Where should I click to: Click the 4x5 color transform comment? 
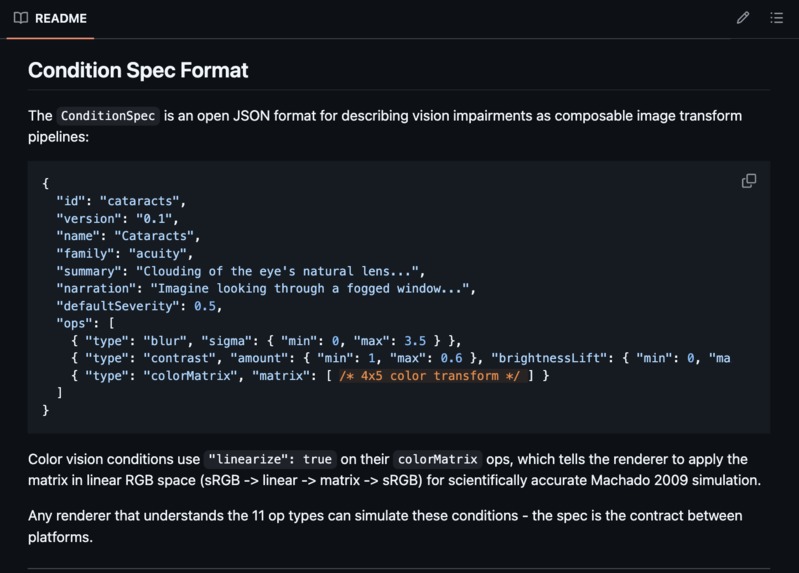click(430, 376)
